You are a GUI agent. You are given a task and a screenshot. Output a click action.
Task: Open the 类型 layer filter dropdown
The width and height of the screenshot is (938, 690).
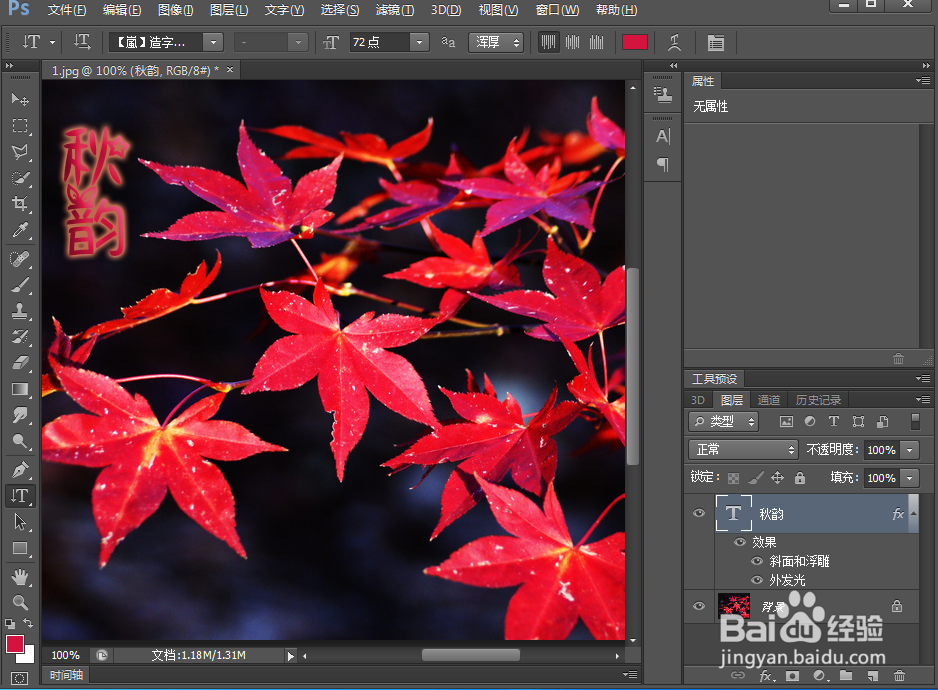[x=723, y=421]
